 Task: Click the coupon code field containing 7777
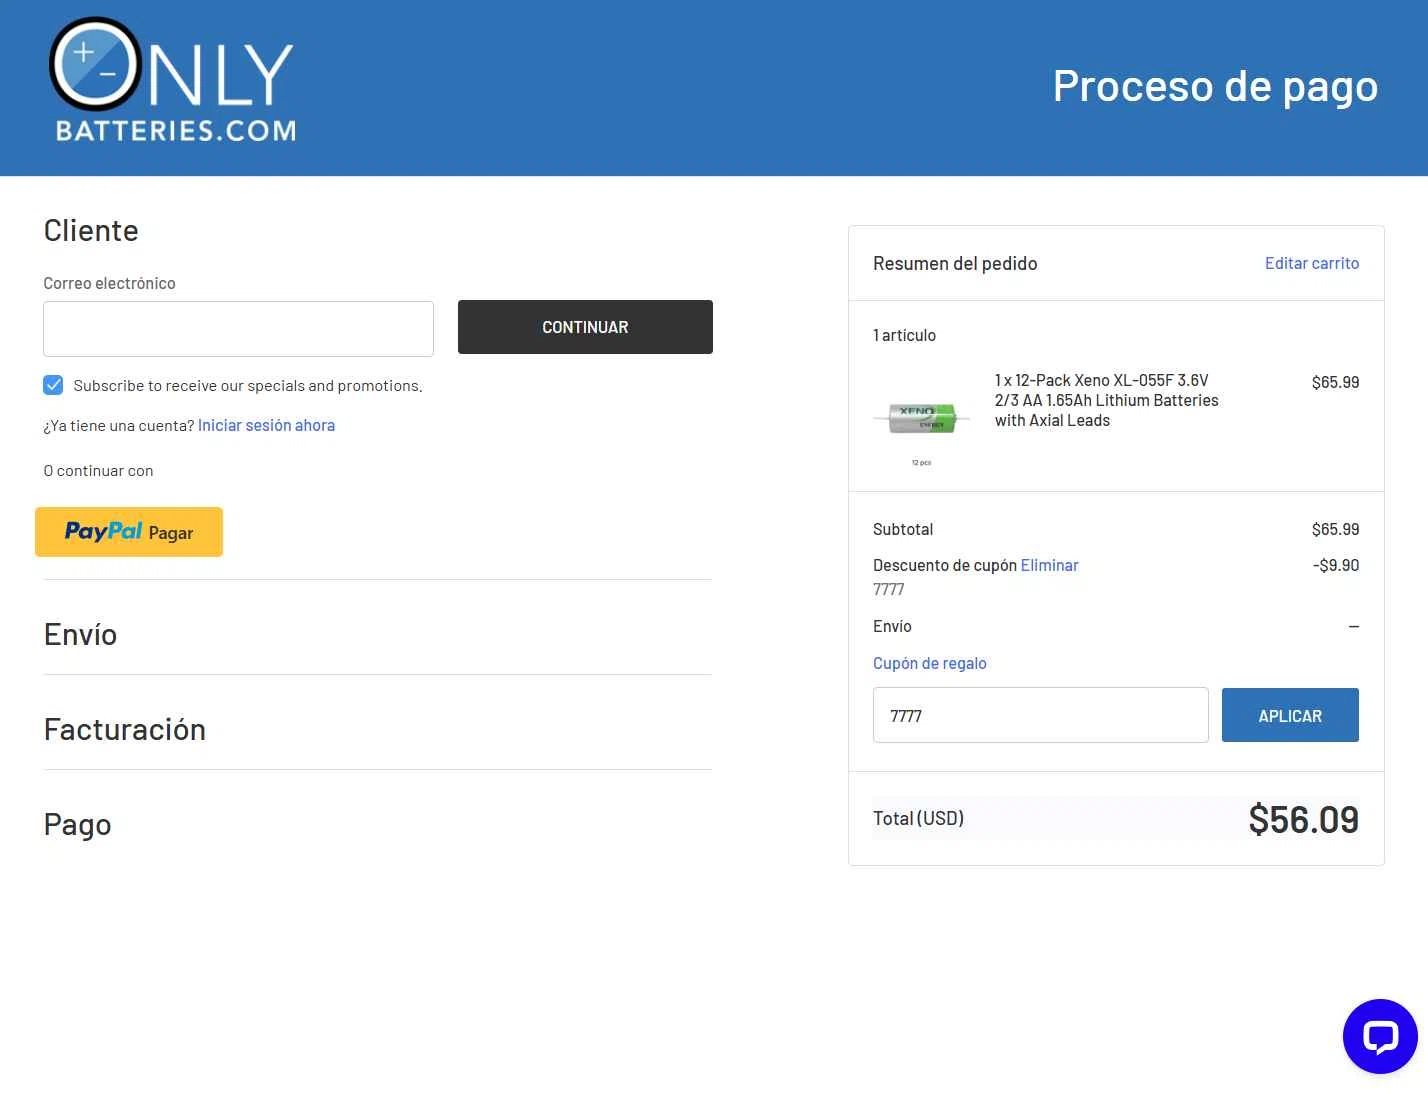[x=1041, y=715]
